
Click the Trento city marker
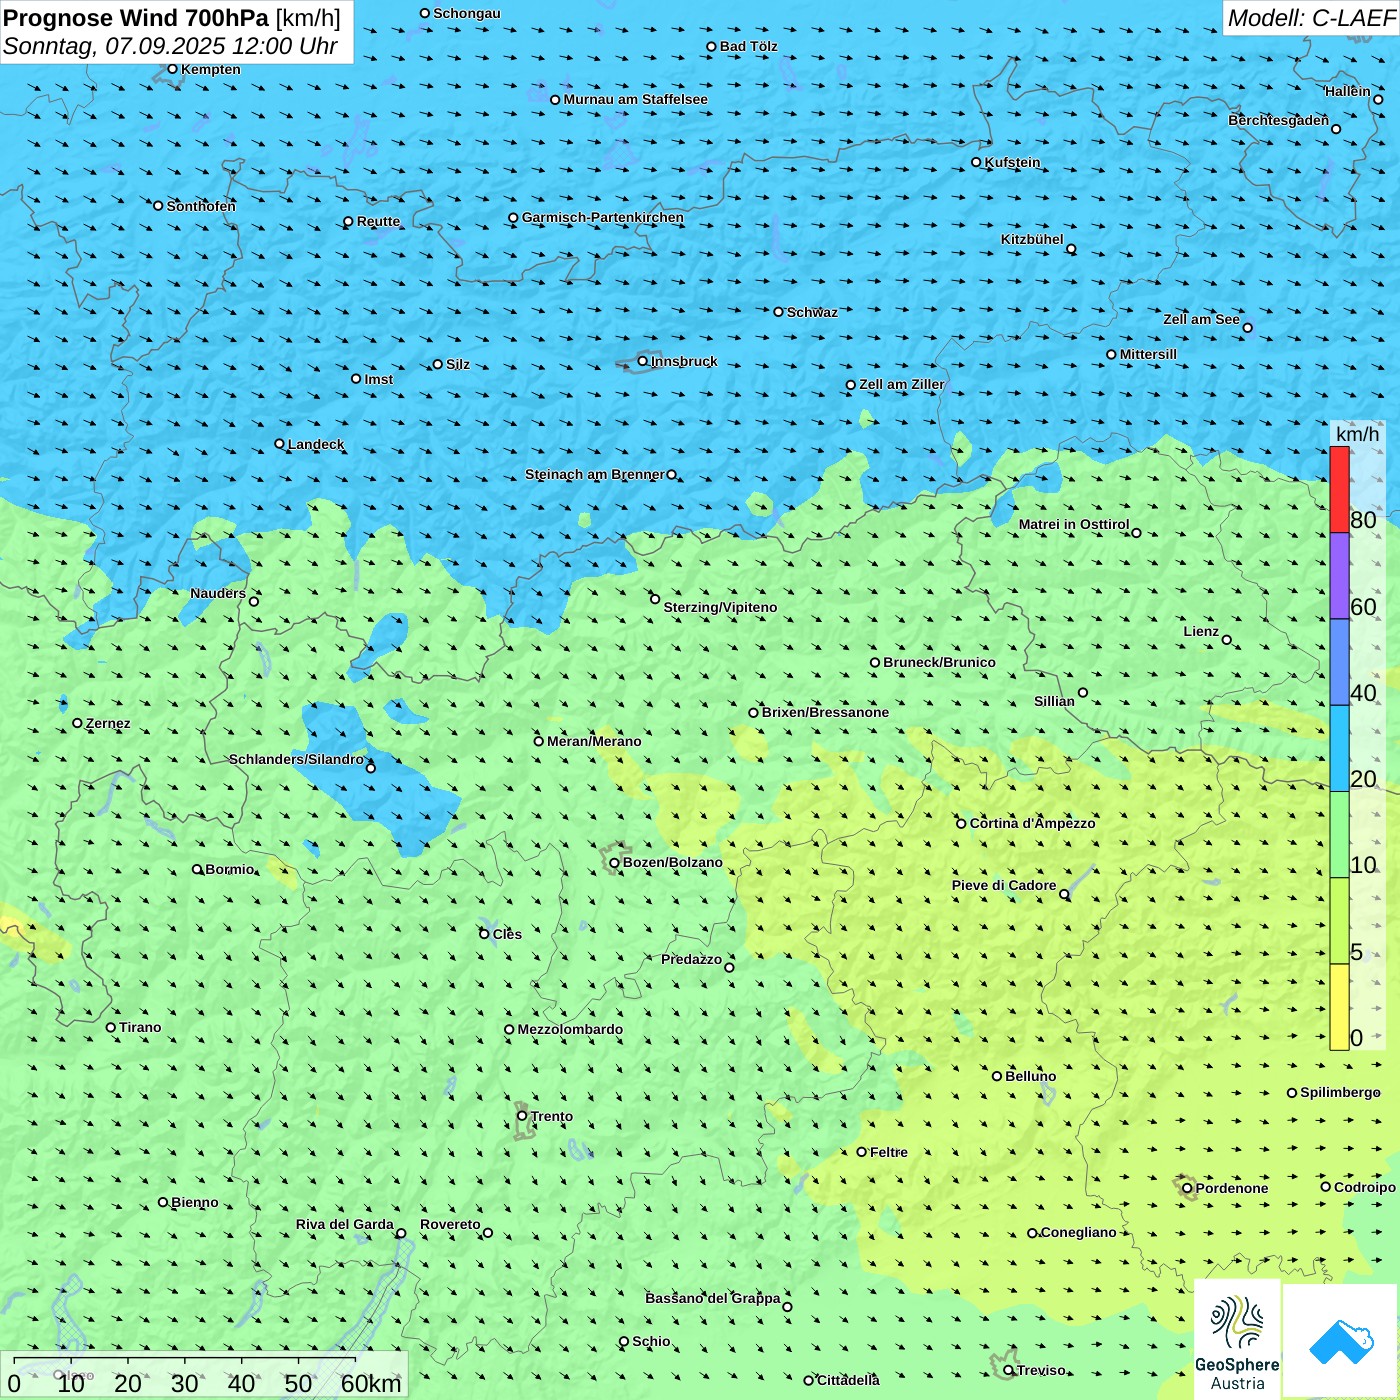tap(522, 1116)
